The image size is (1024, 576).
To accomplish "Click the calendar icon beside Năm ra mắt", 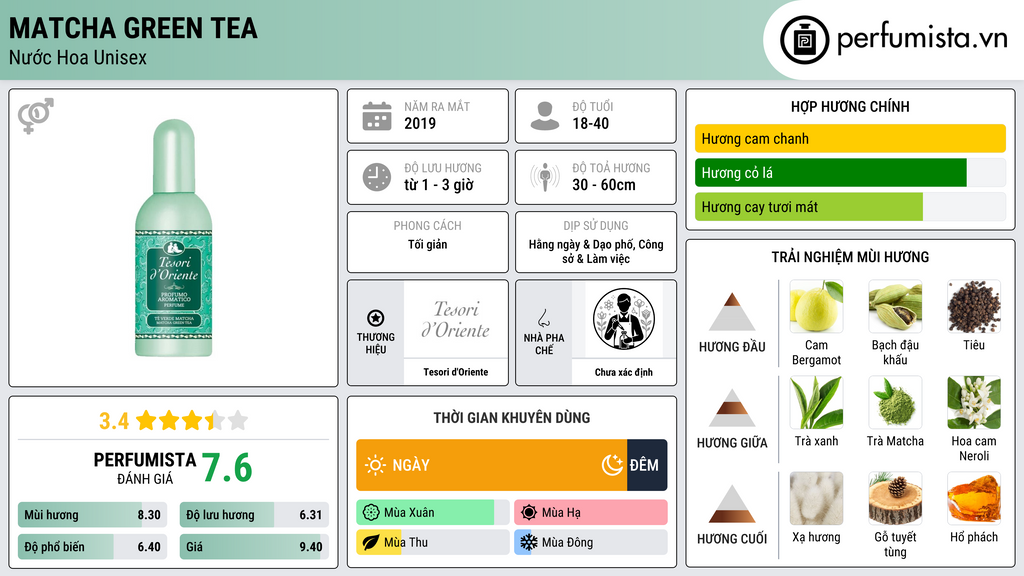I will coord(377,116).
